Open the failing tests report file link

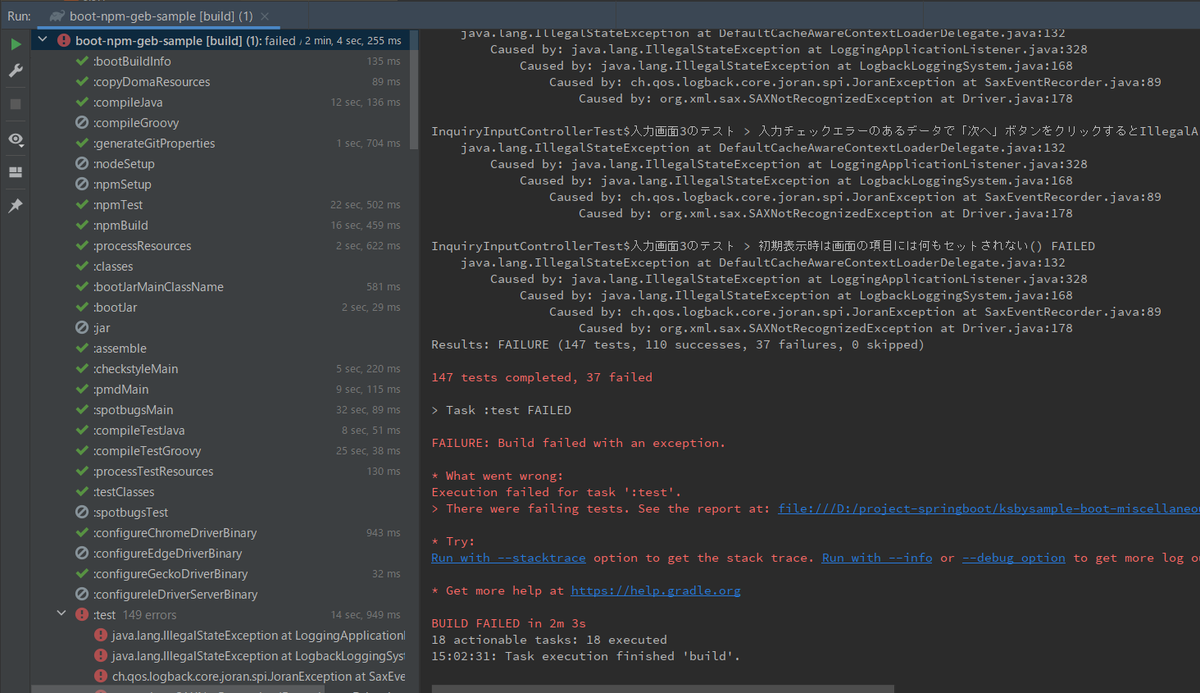[x=988, y=508]
